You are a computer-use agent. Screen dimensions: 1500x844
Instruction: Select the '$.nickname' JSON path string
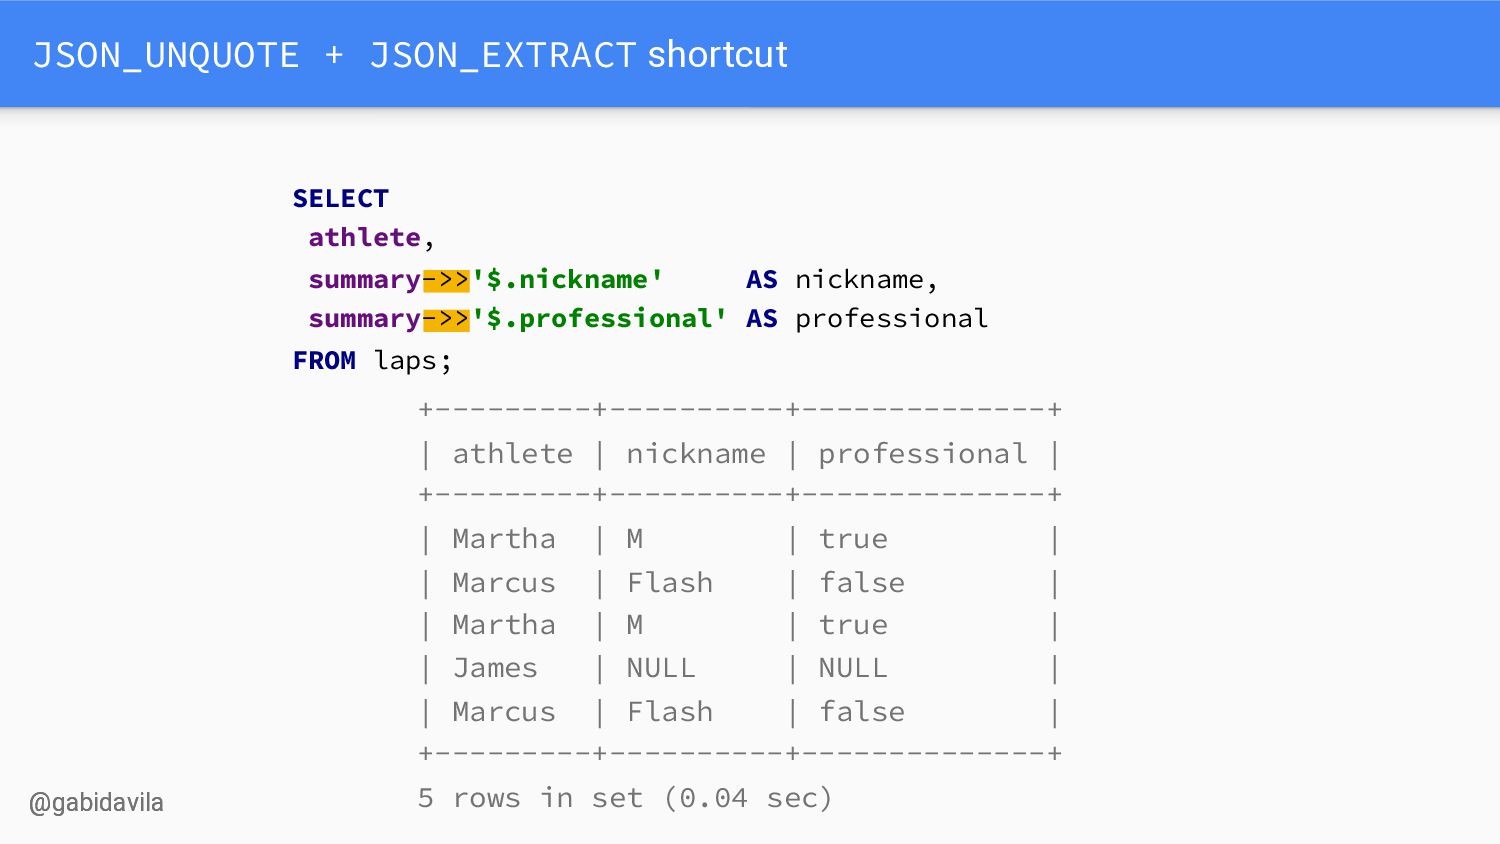pyautogui.click(x=567, y=279)
